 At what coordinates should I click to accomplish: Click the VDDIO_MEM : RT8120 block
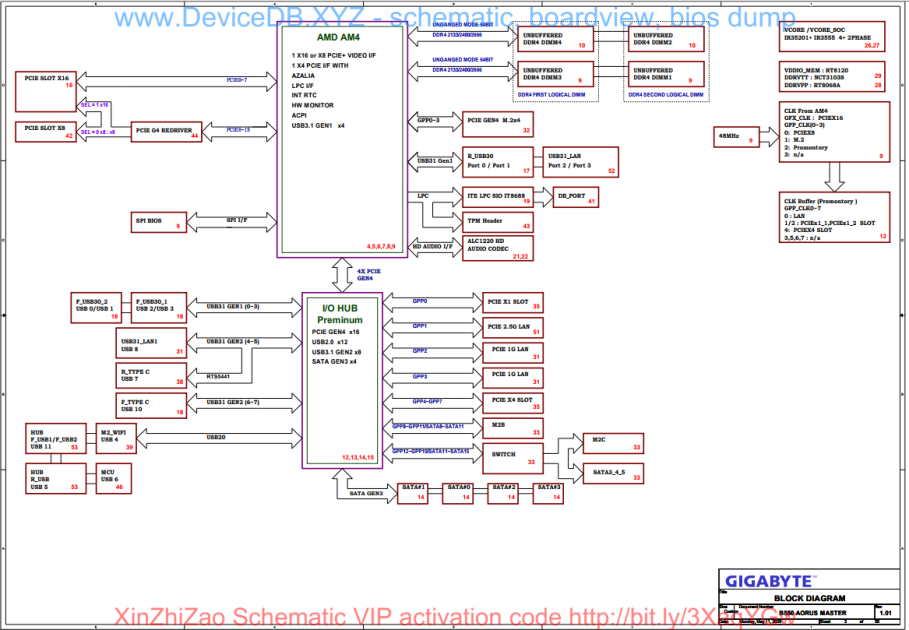(832, 77)
